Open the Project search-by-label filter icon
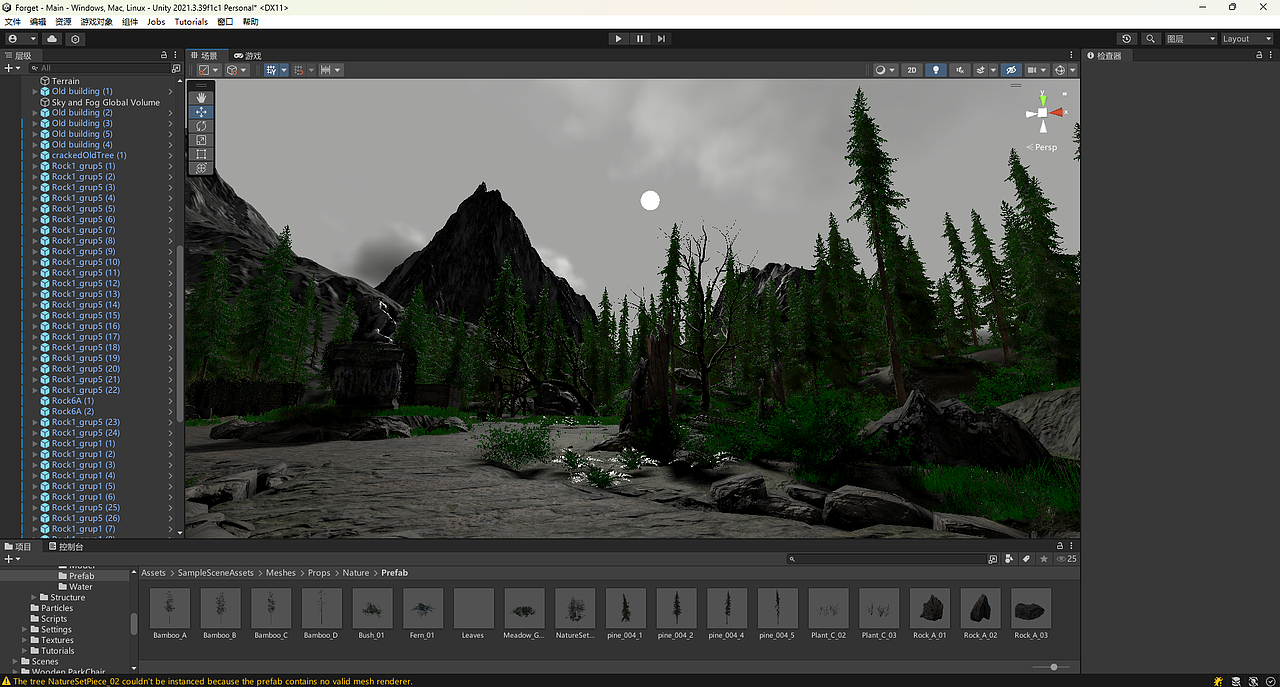Screen dimensions: 1280x687 (x=1026, y=559)
